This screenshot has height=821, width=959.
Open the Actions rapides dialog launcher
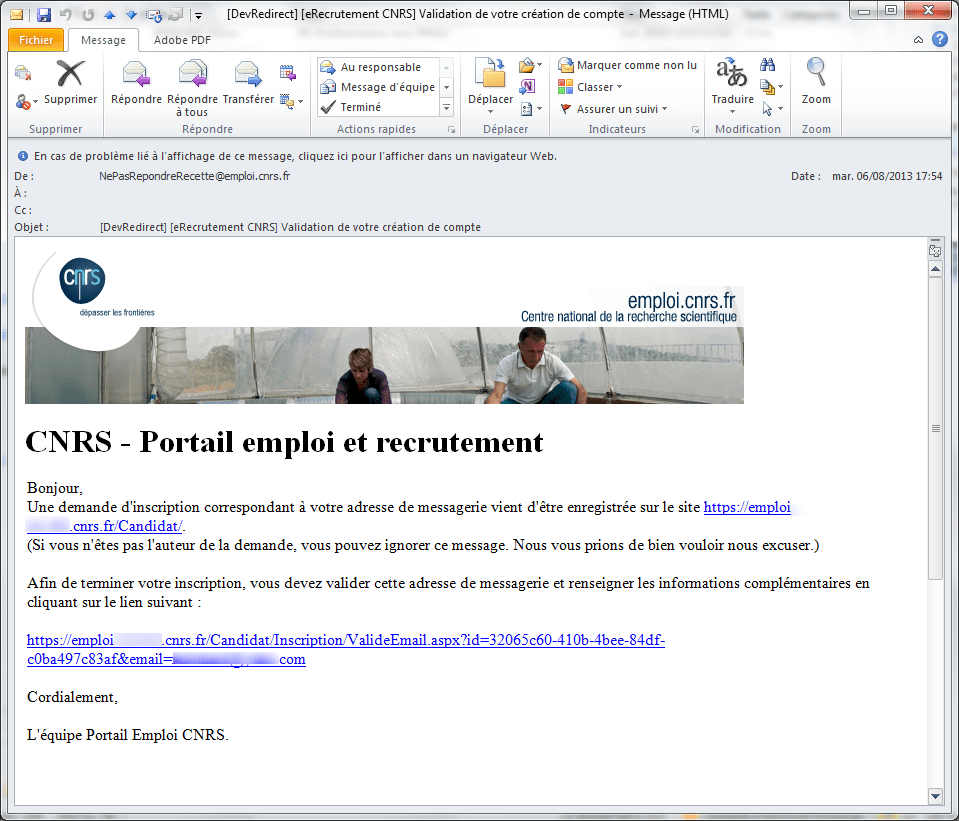[x=451, y=130]
